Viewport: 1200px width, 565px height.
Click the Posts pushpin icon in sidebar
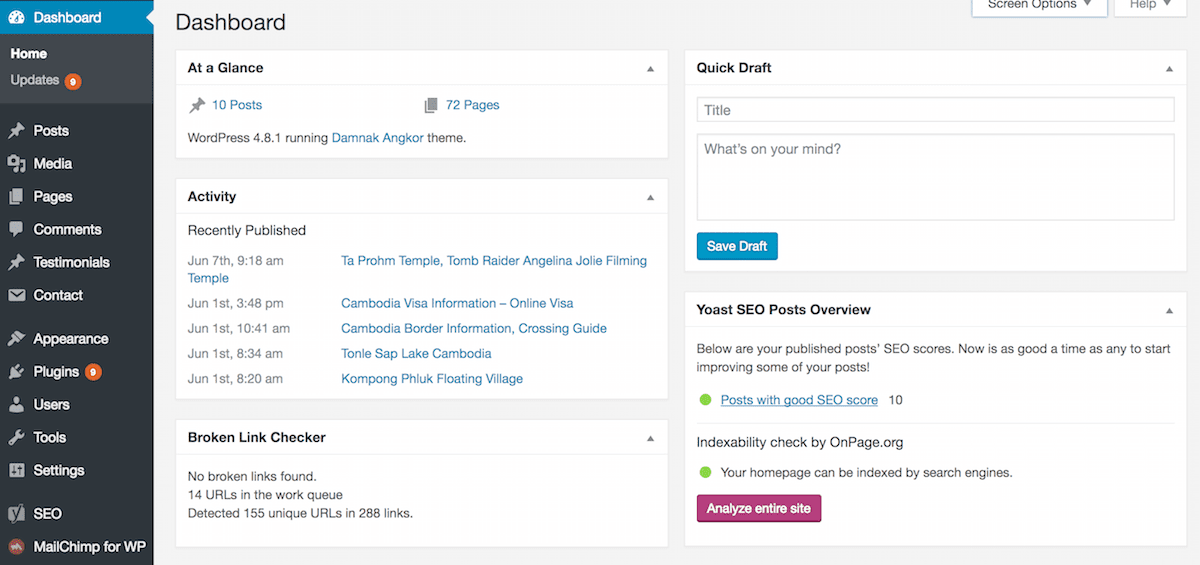(x=16, y=131)
